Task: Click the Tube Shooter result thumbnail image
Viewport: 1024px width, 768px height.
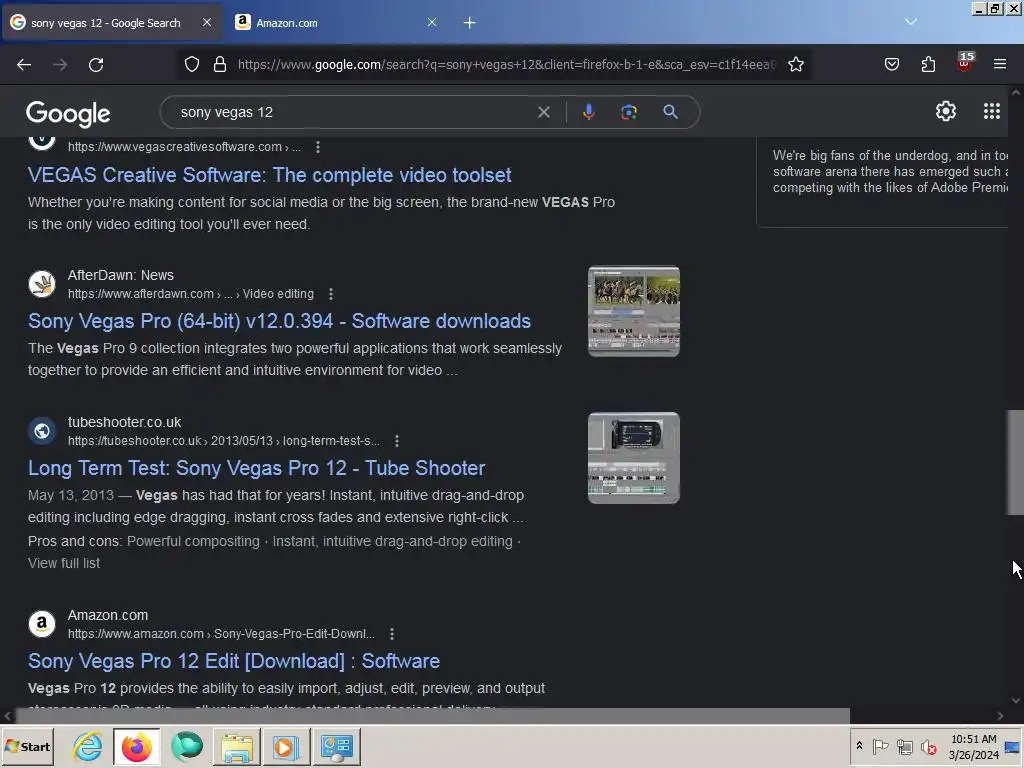Action: coord(633,458)
